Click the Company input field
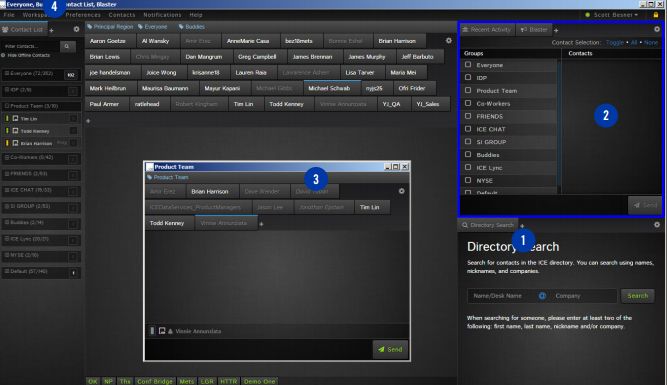The height and width of the screenshot is (385, 667). (x=582, y=296)
